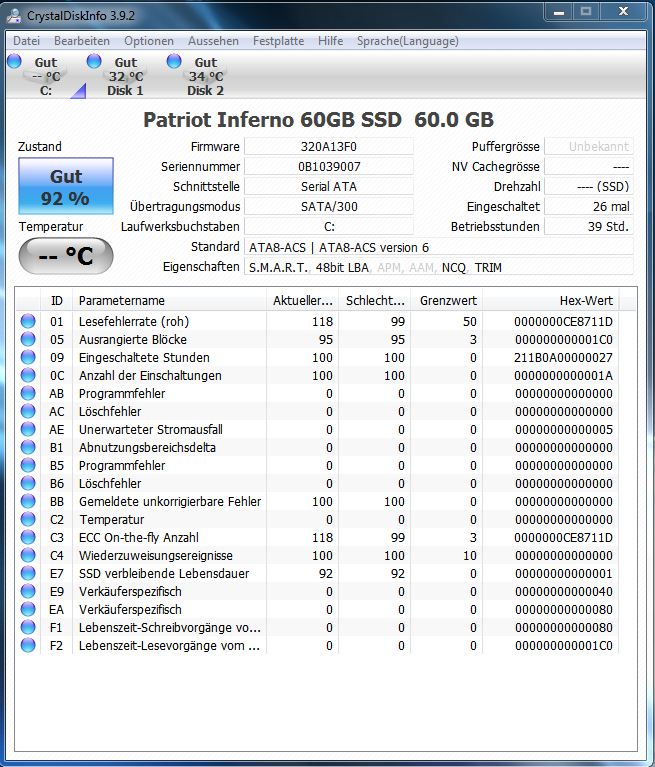
Task: Open the Bearbeiten menu
Action: (x=82, y=41)
